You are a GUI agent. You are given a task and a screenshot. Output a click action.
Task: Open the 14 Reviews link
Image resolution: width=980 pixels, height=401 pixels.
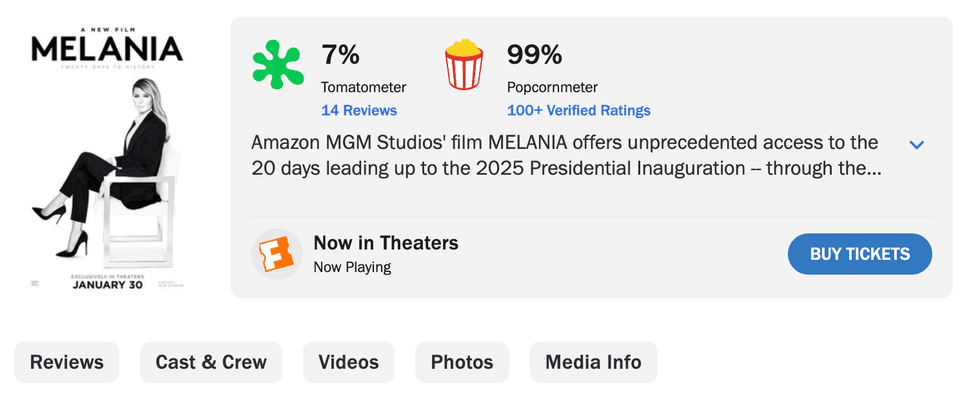click(358, 110)
